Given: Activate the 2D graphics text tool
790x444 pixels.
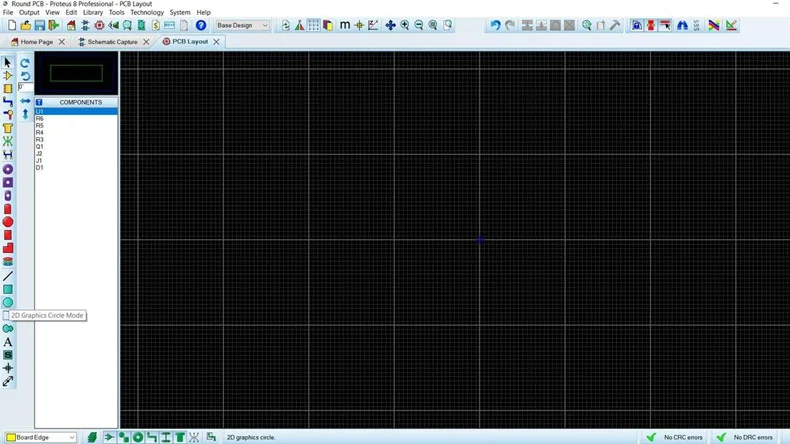Looking at the screenshot, I should (8, 342).
